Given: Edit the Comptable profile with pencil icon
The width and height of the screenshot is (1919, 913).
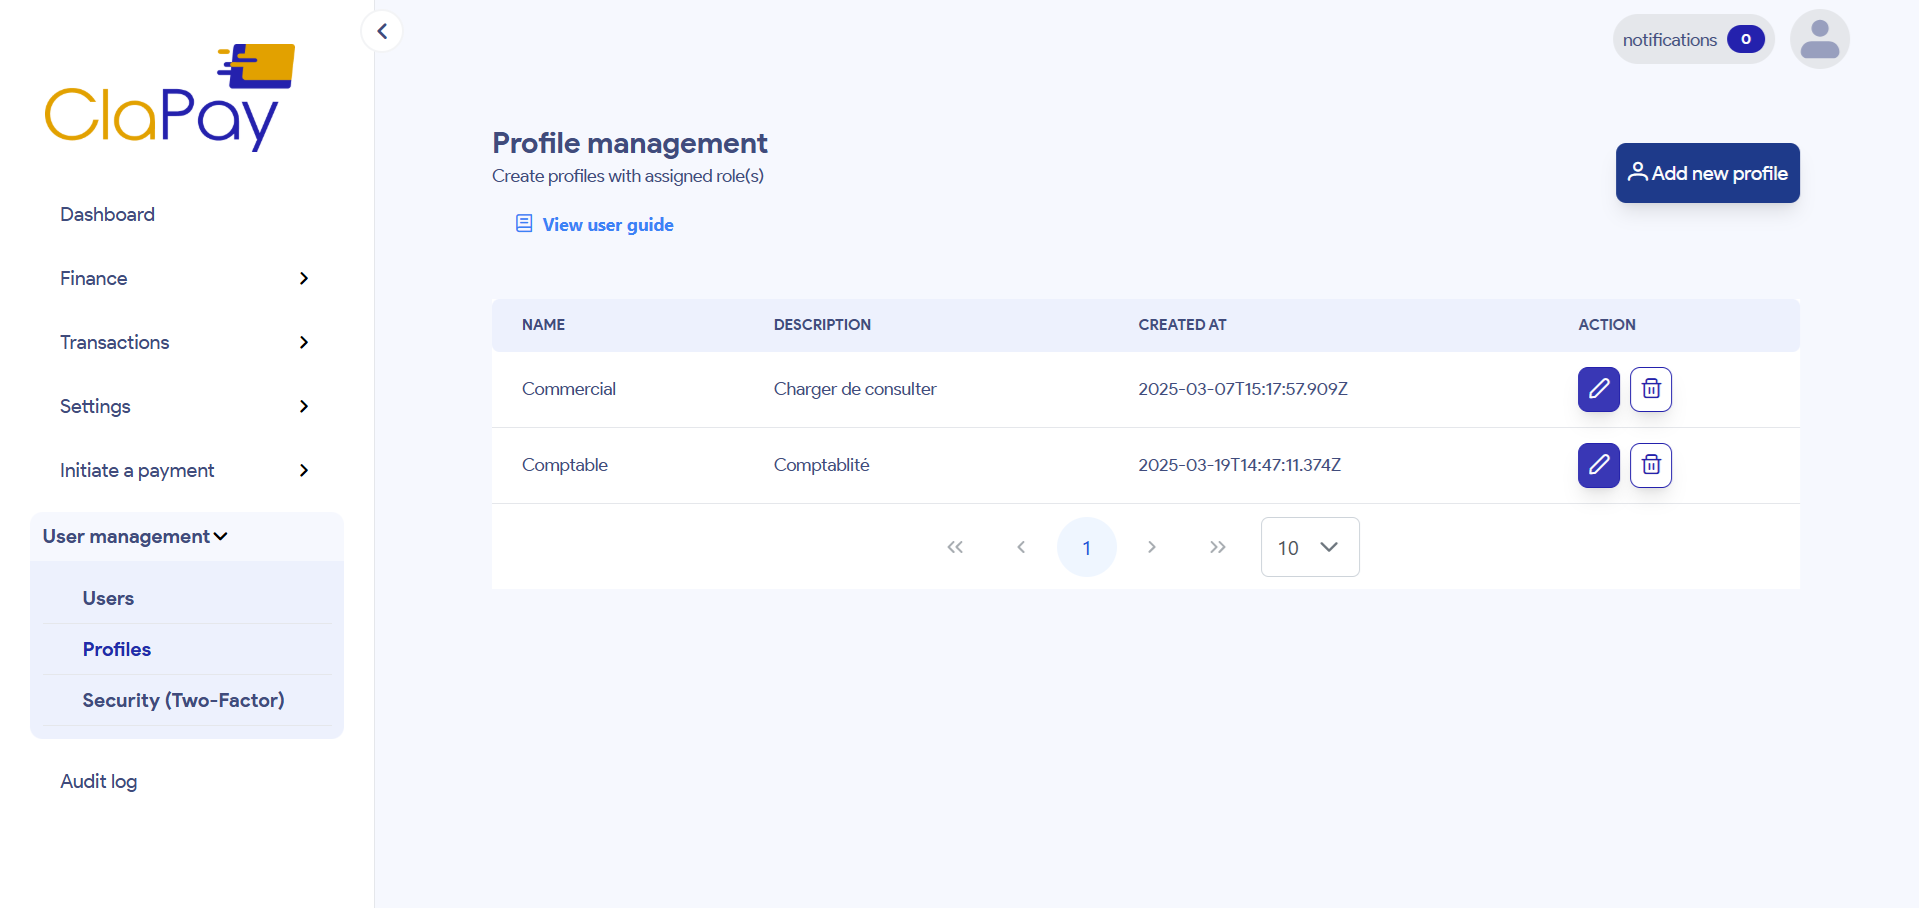Looking at the screenshot, I should [x=1598, y=465].
